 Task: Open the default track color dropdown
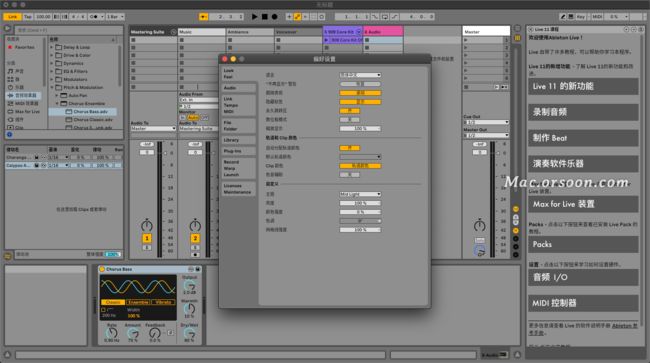[x=360, y=157]
